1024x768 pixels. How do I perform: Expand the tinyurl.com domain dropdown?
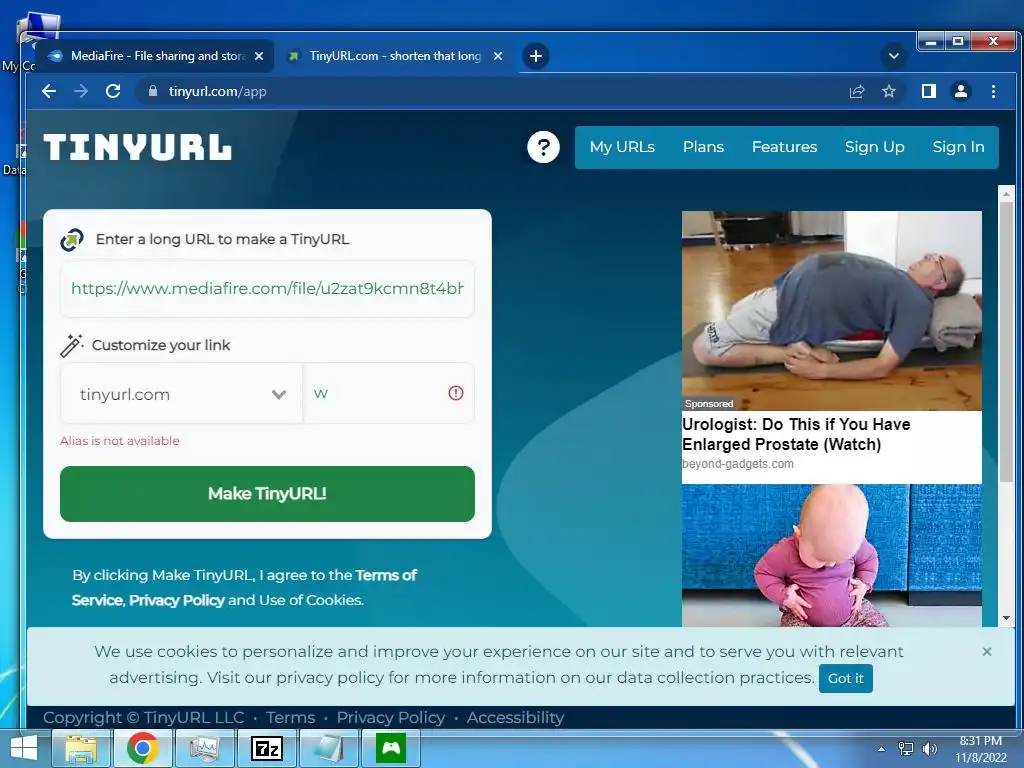click(182, 394)
